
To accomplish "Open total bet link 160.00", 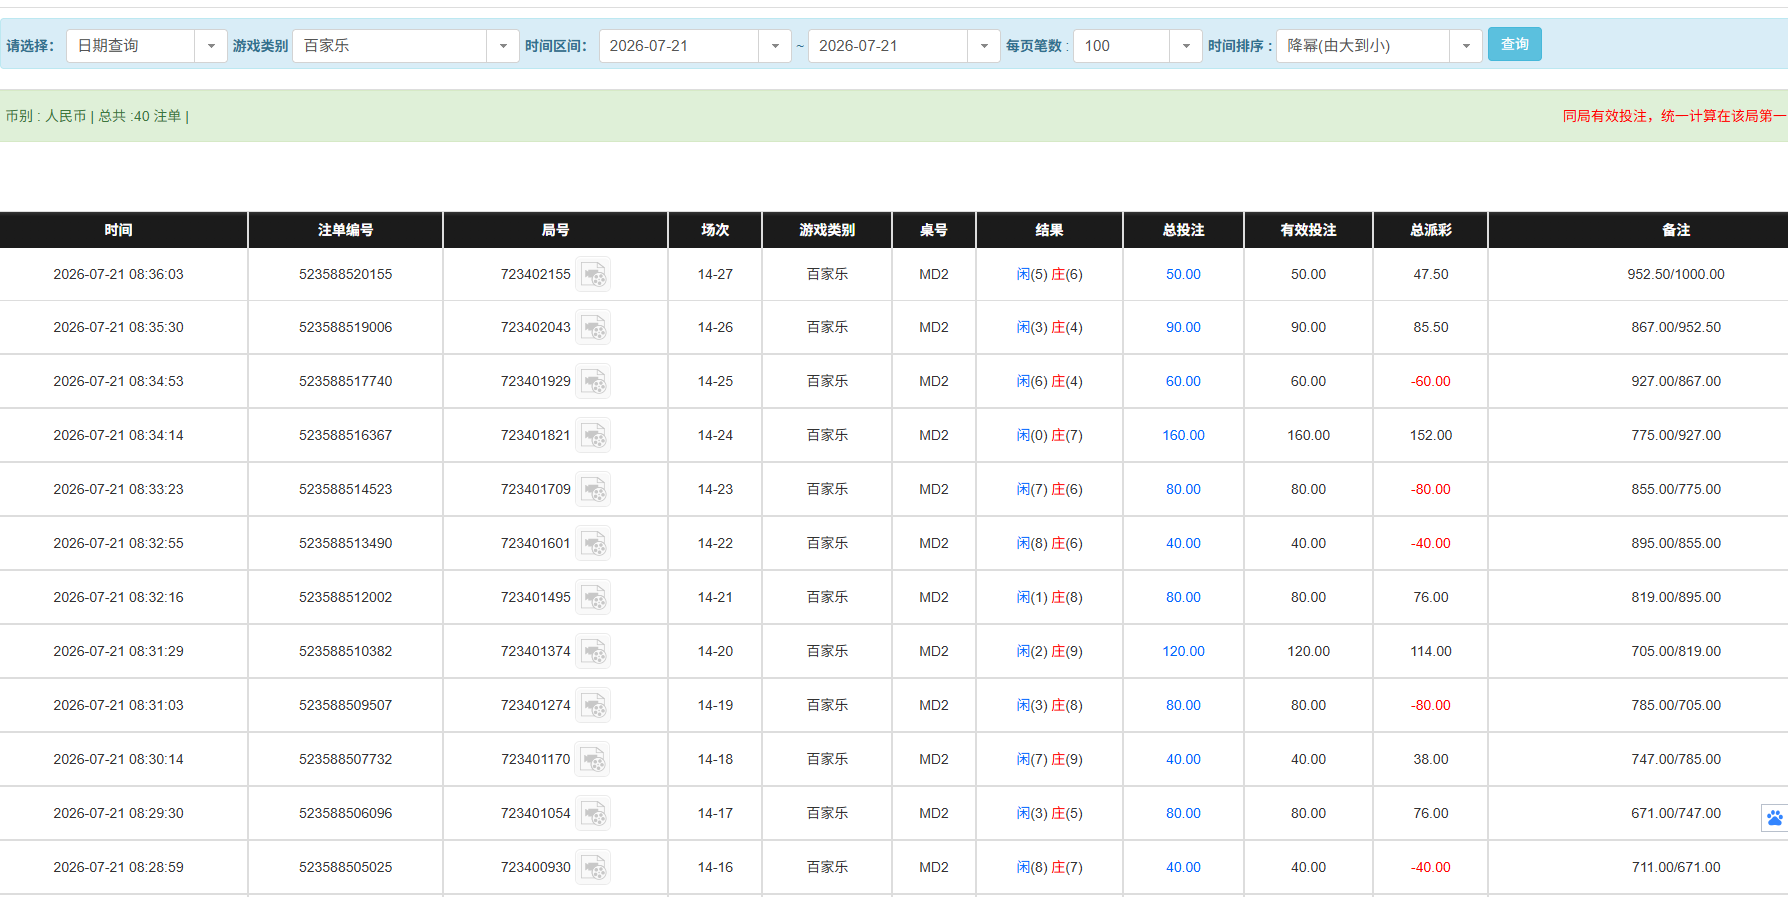I will point(1183,435).
